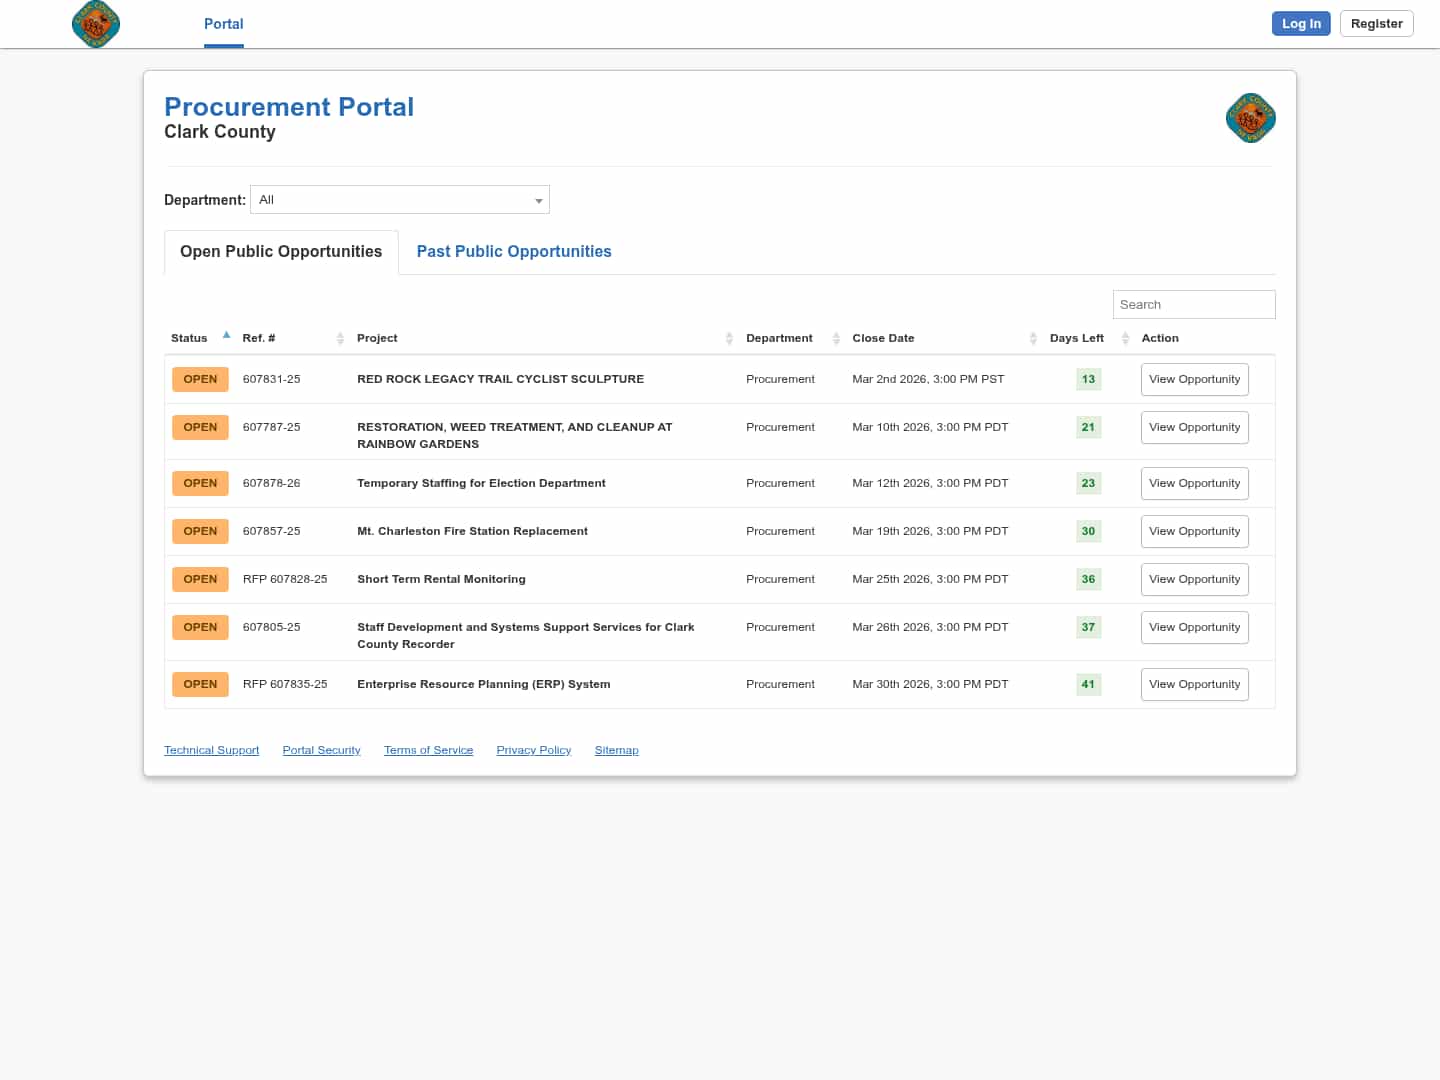Click the county seal beside Procurement Portal title
The height and width of the screenshot is (1080, 1440).
[x=1250, y=119]
